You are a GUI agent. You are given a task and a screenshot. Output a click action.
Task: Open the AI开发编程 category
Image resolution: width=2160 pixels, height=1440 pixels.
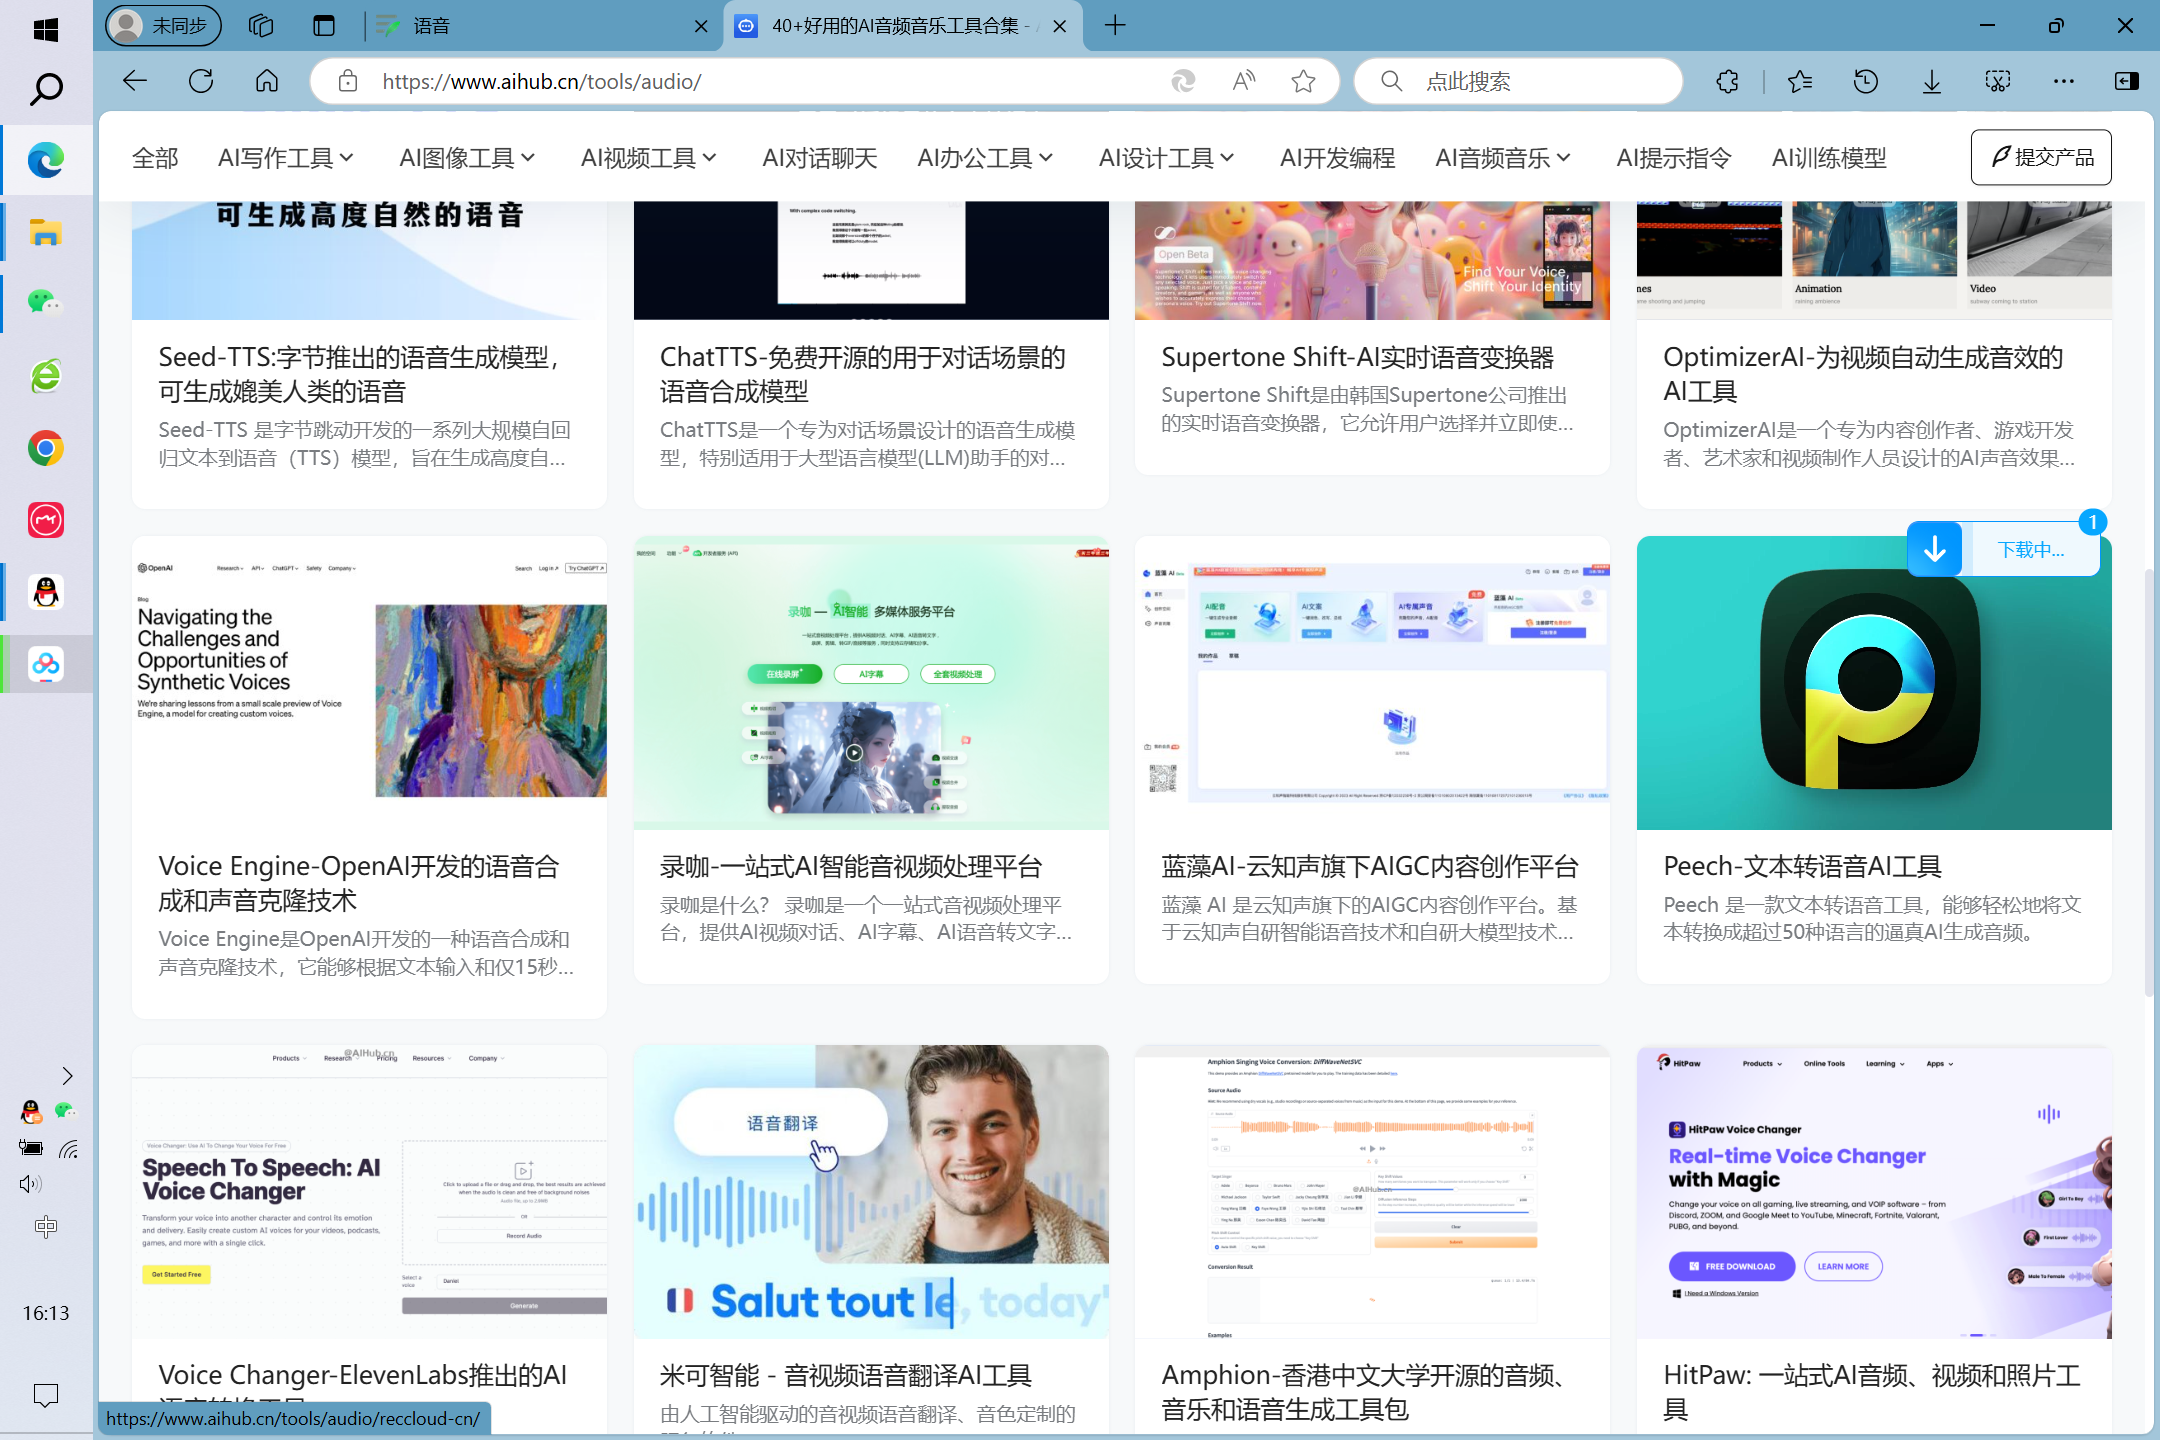point(1337,158)
